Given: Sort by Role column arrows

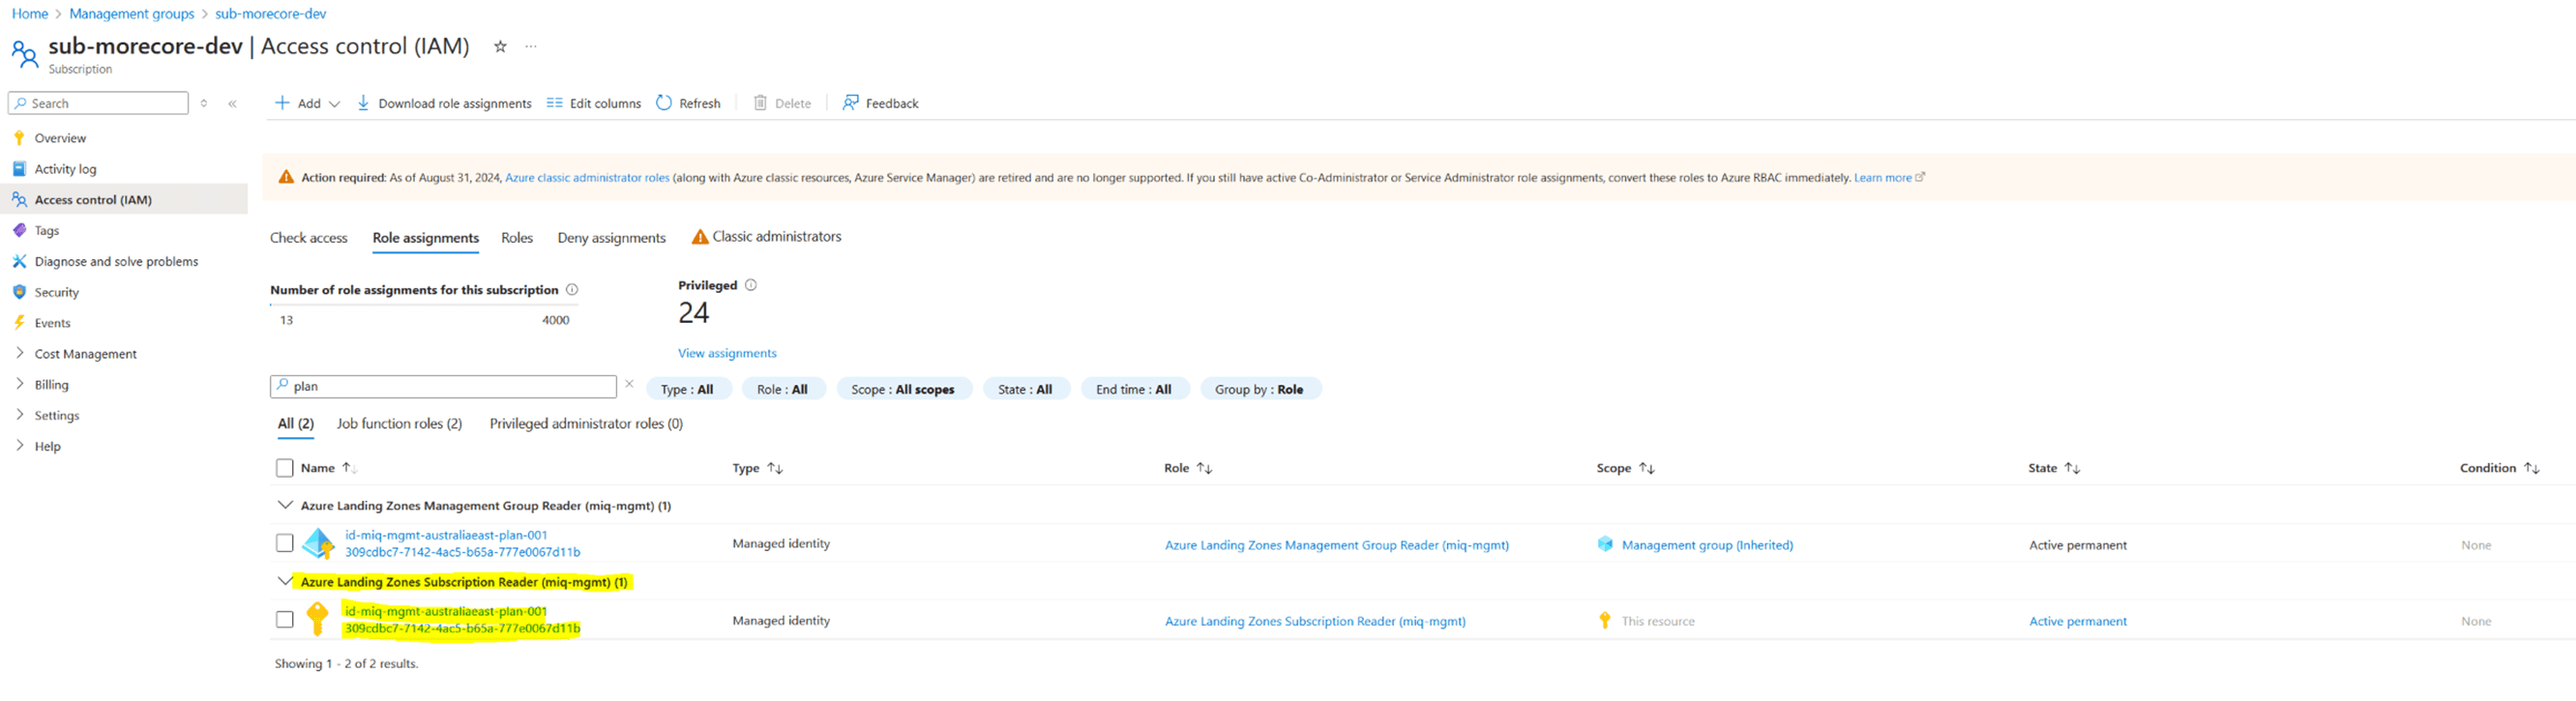Looking at the screenshot, I should pos(1204,468).
